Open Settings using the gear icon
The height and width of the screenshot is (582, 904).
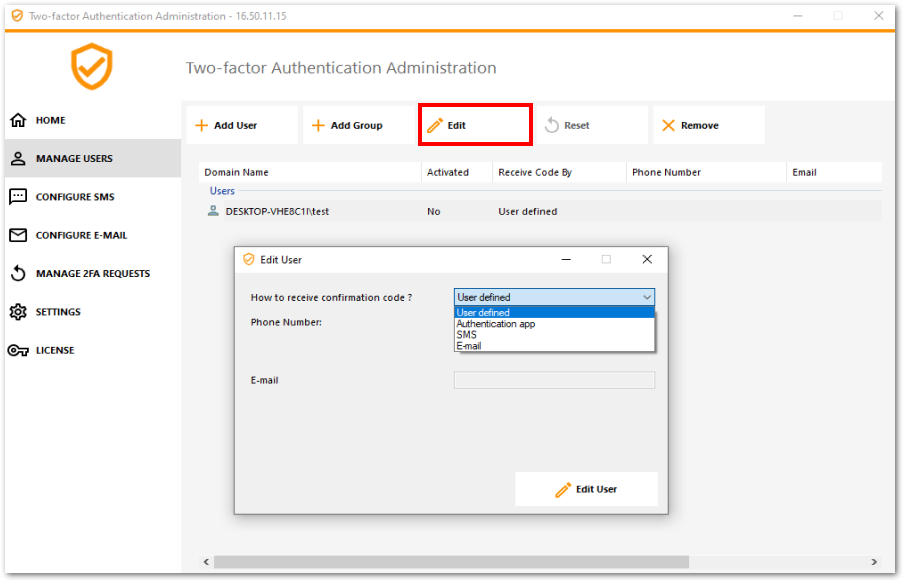click(19, 312)
